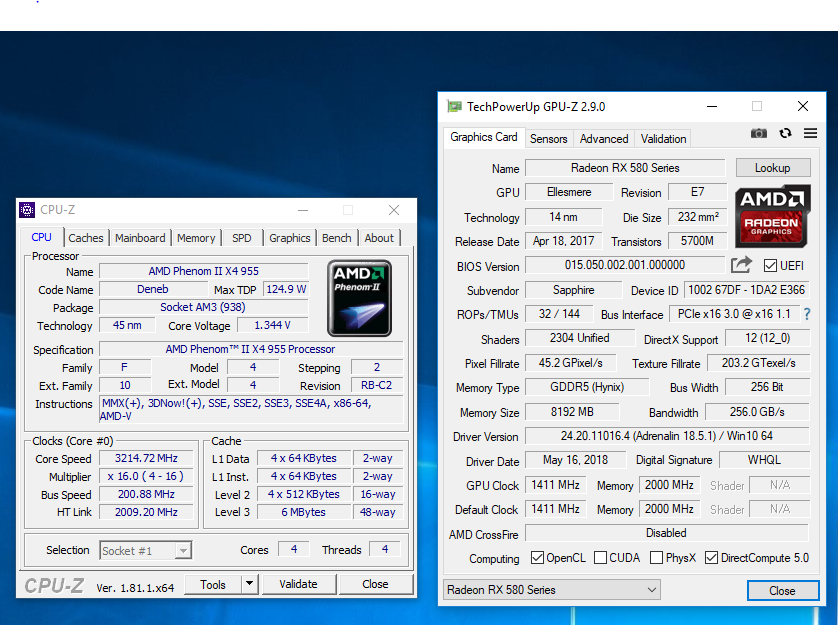
Task: Click the Bus Interface question mark
Action: click(807, 314)
